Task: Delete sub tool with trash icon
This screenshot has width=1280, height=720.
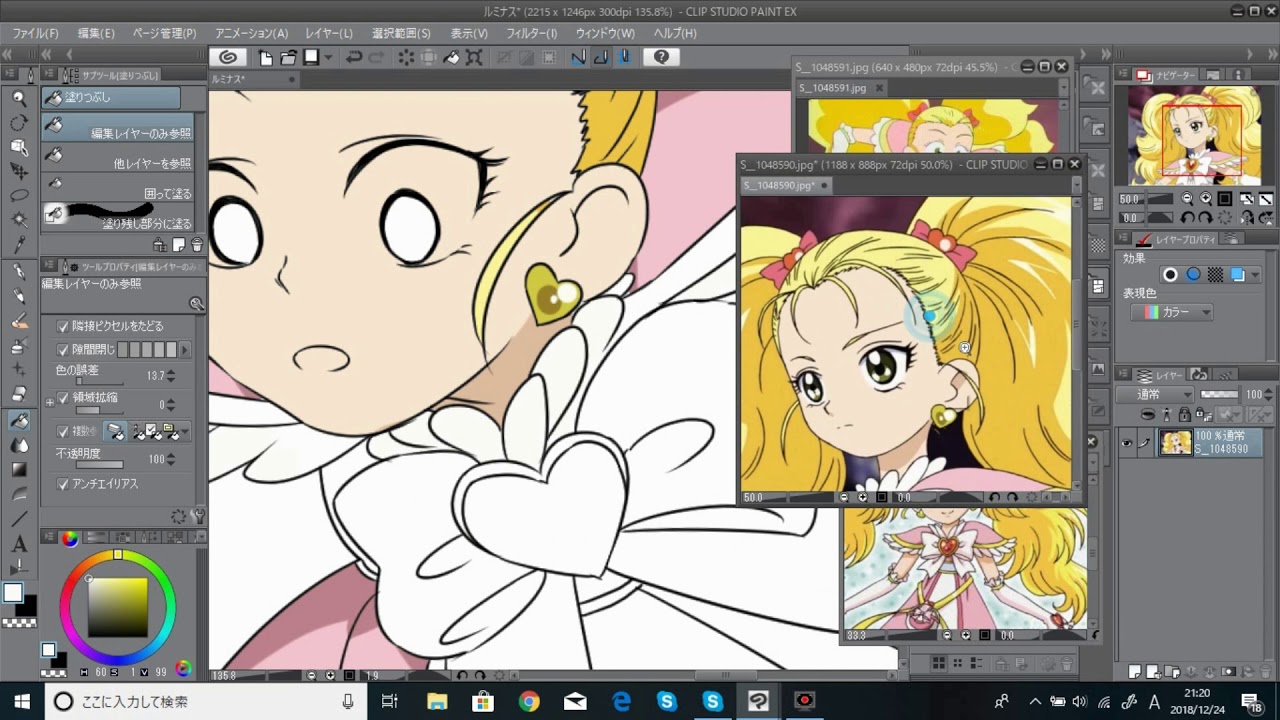Action: pyautogui.click(x=196, y=245)
